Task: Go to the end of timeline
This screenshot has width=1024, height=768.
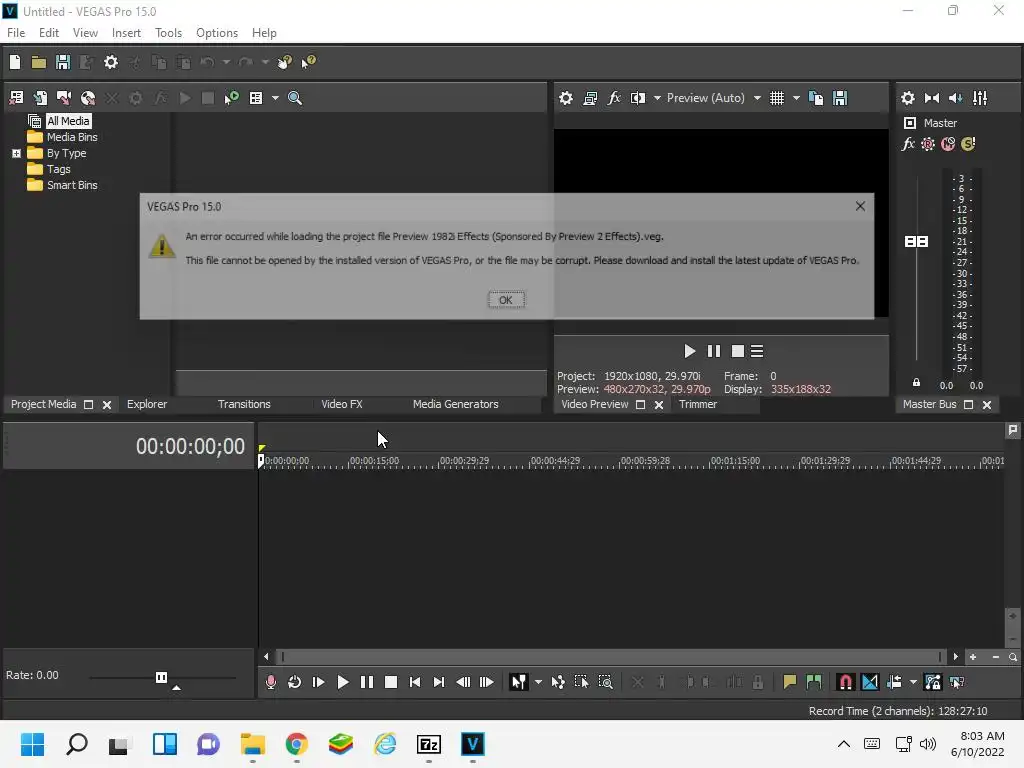Action: [439, 682]
